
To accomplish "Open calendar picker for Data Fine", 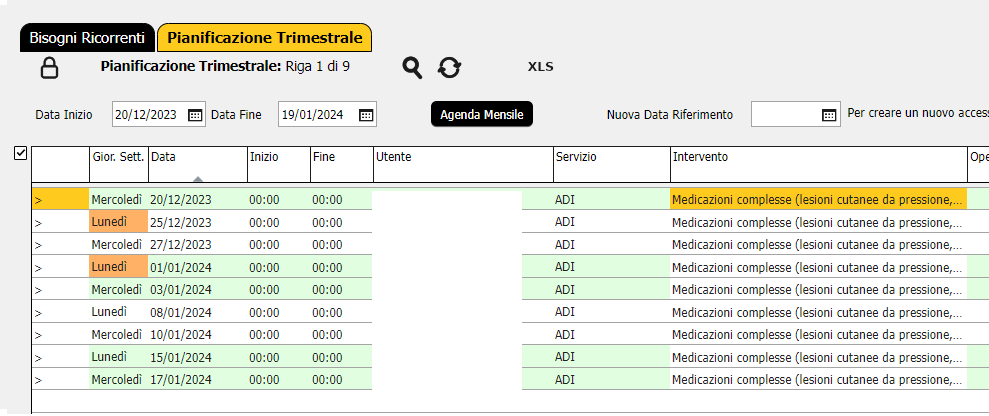I will [366, 115].
